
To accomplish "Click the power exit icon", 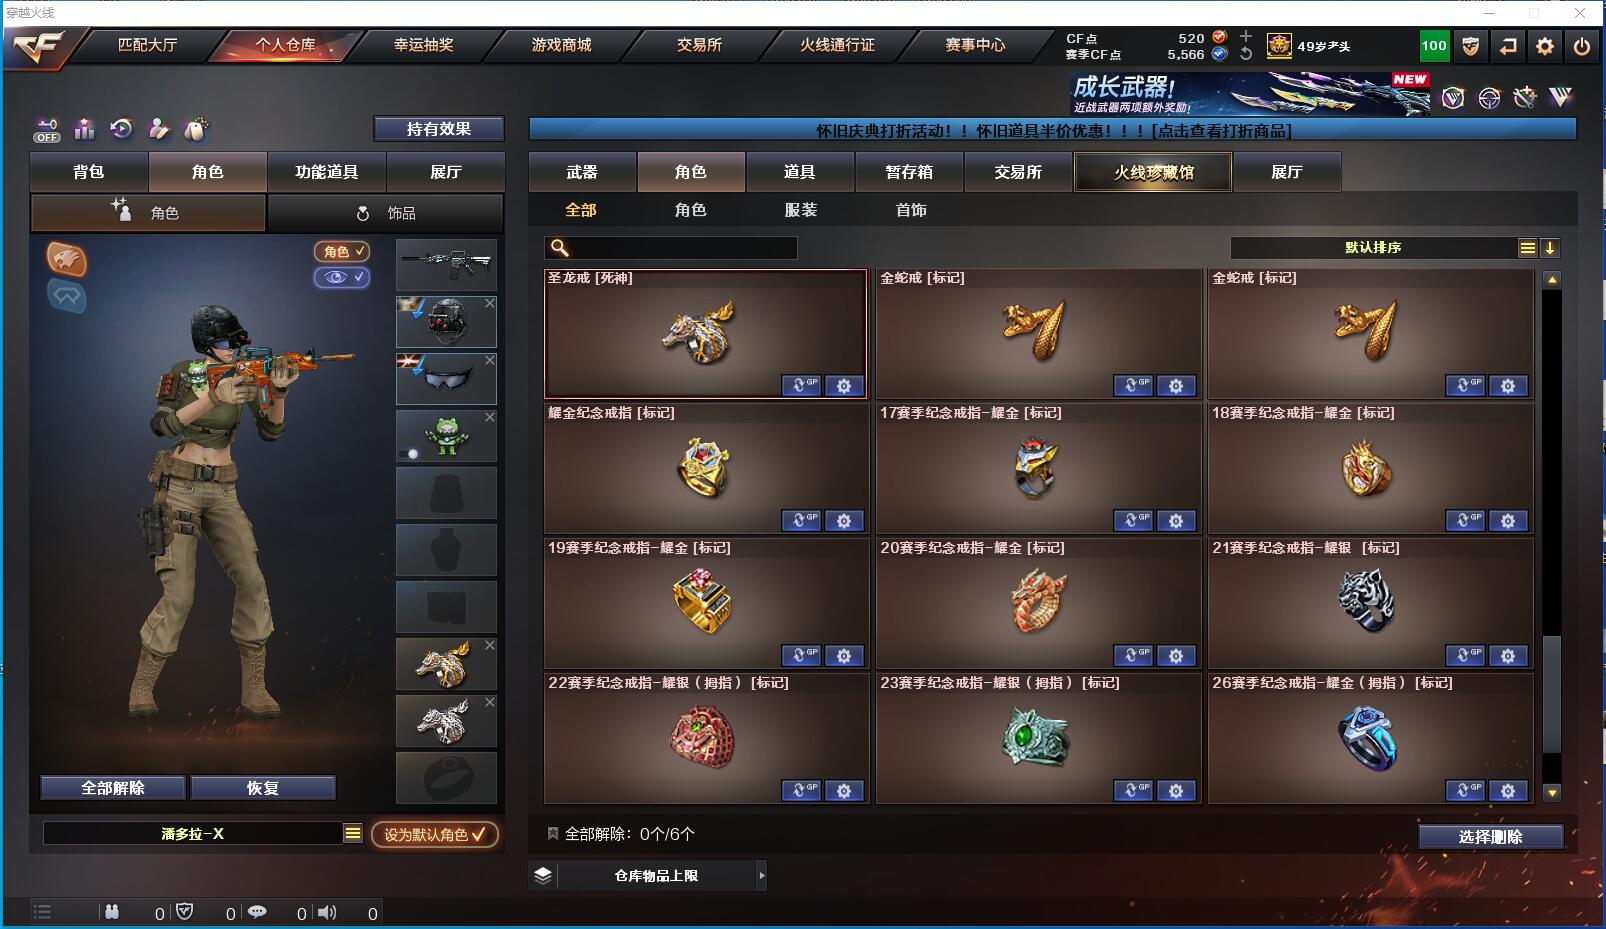I will [1582, 46].
